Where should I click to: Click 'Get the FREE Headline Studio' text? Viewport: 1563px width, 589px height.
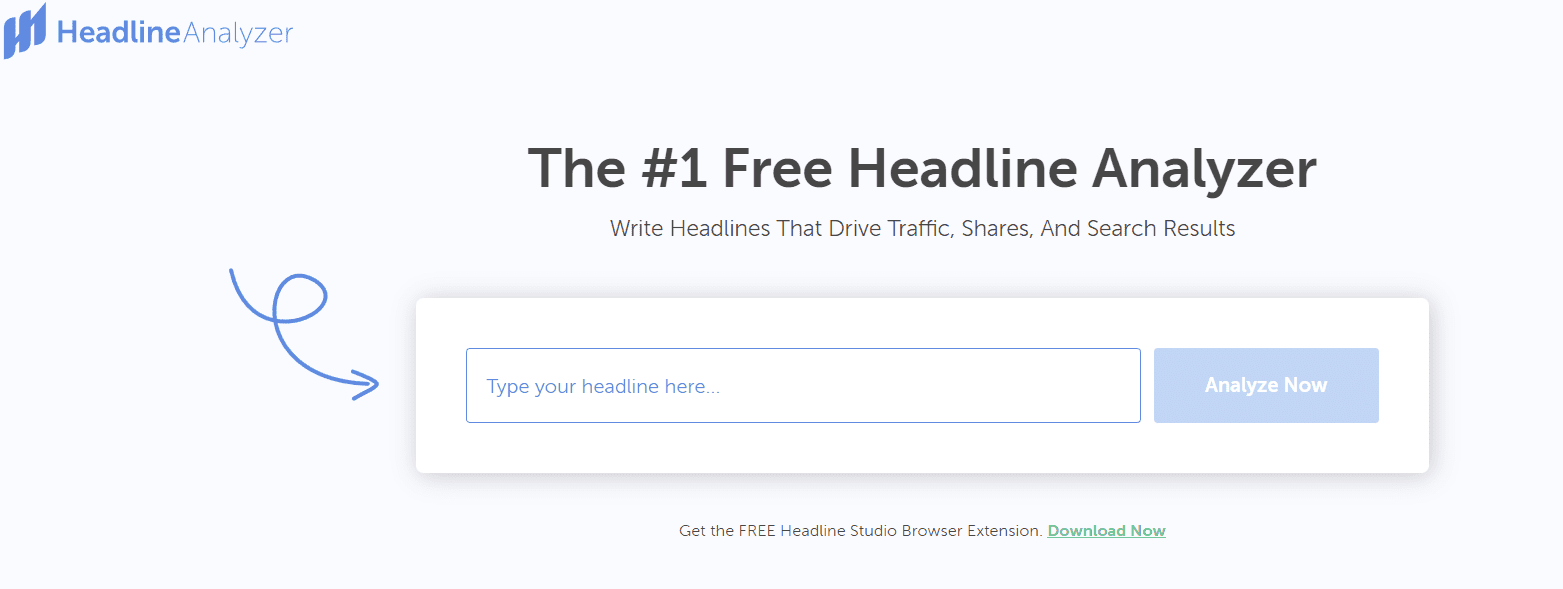click(x=790, y=530)
